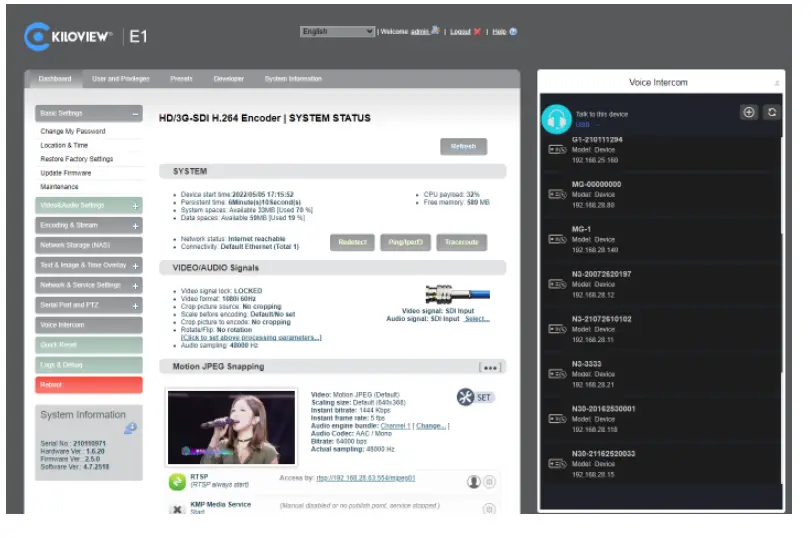
Task: Click the System Information info icon
Action: click(x=130, y=428)
